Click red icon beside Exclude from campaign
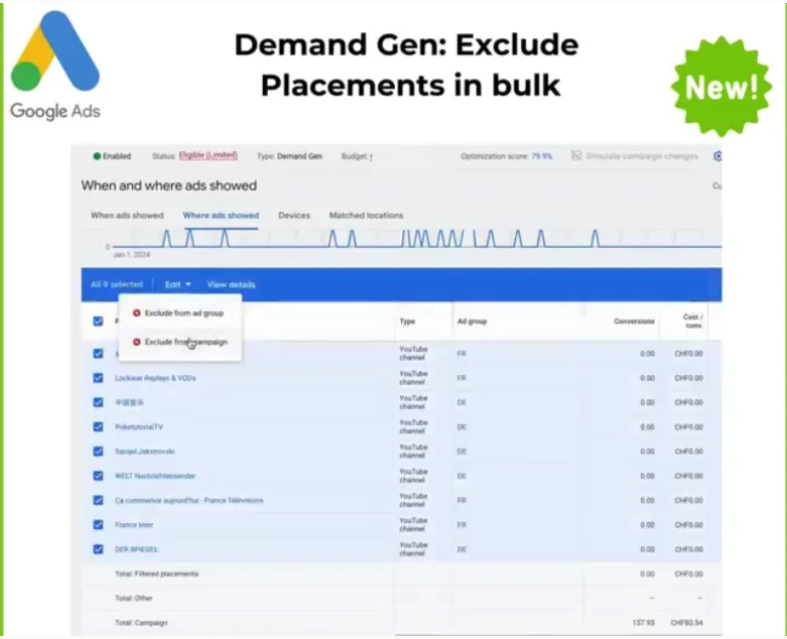The height and width of the screenshot is (639, 787). [137, 342]
